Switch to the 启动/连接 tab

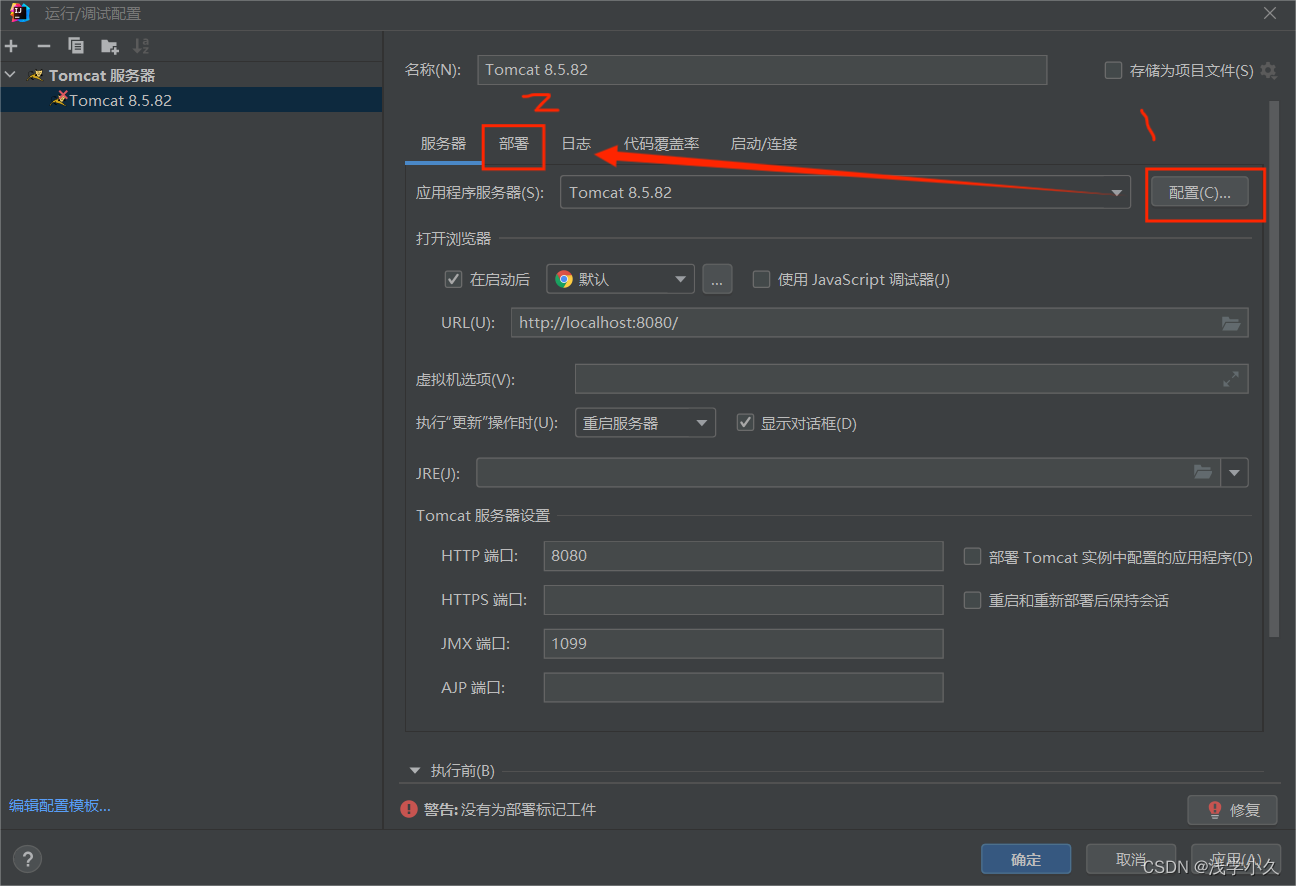click(764, 144)
